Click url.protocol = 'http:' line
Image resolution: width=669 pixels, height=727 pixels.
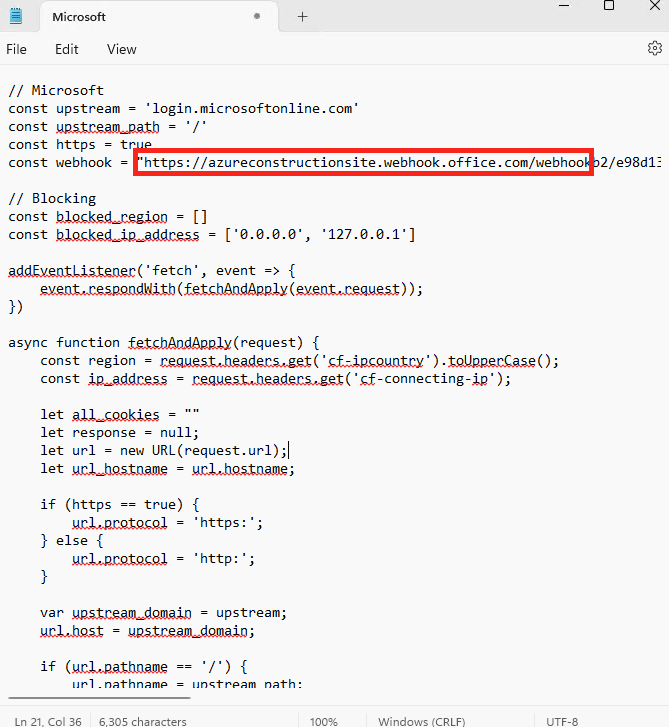(163, 559)
